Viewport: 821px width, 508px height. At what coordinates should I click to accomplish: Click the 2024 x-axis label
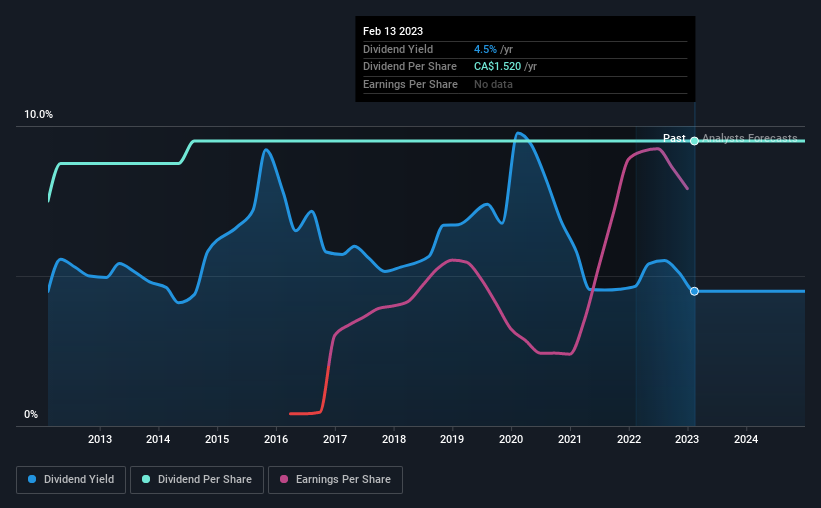[746, 439]
